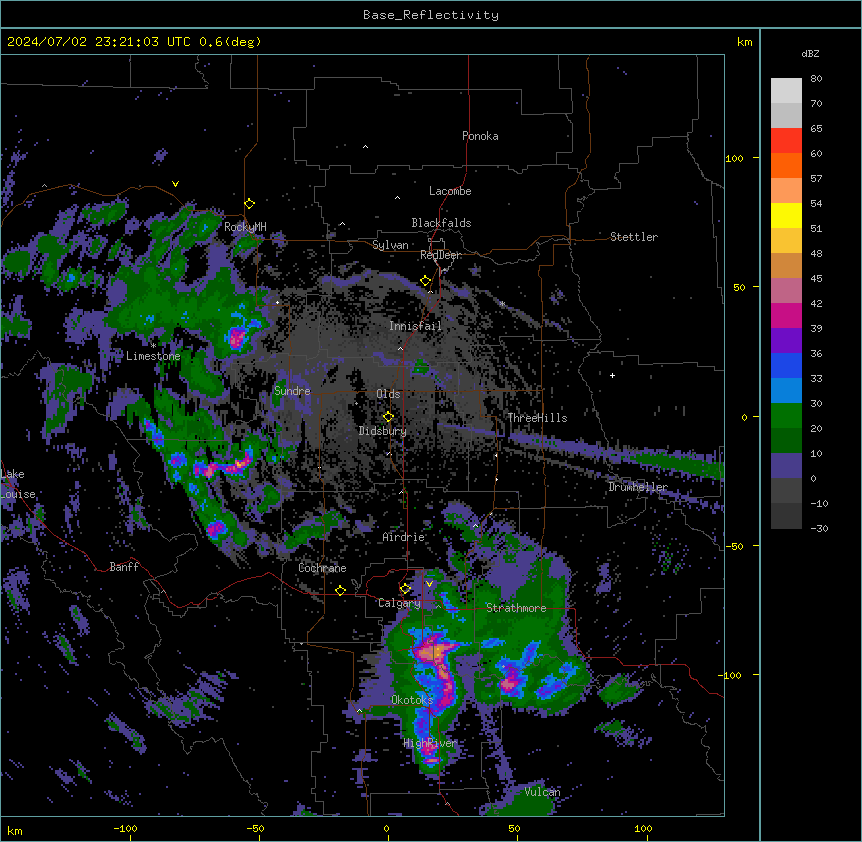Click the Sylvan label
The width and height of the screenshot is (862, 842).
(x=390, y=245)
